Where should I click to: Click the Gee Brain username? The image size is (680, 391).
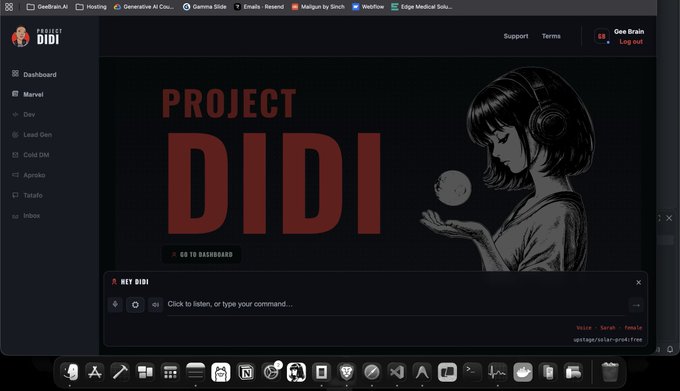629,31
